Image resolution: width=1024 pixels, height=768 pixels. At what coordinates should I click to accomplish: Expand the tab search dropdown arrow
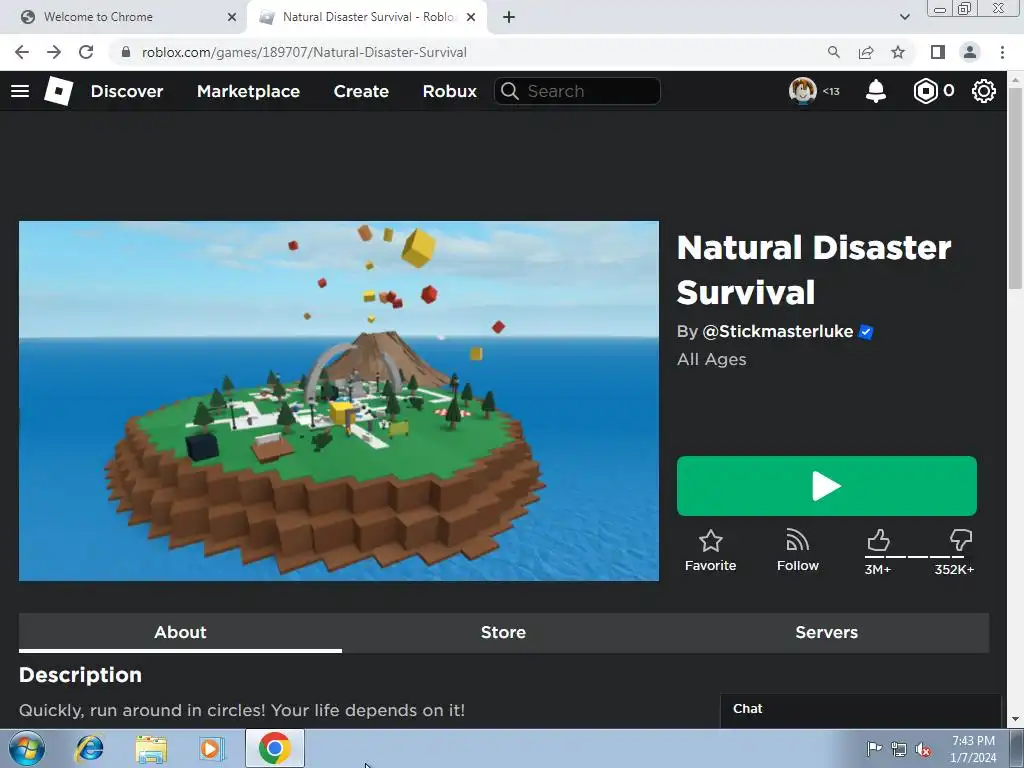[x=904, y=17]
